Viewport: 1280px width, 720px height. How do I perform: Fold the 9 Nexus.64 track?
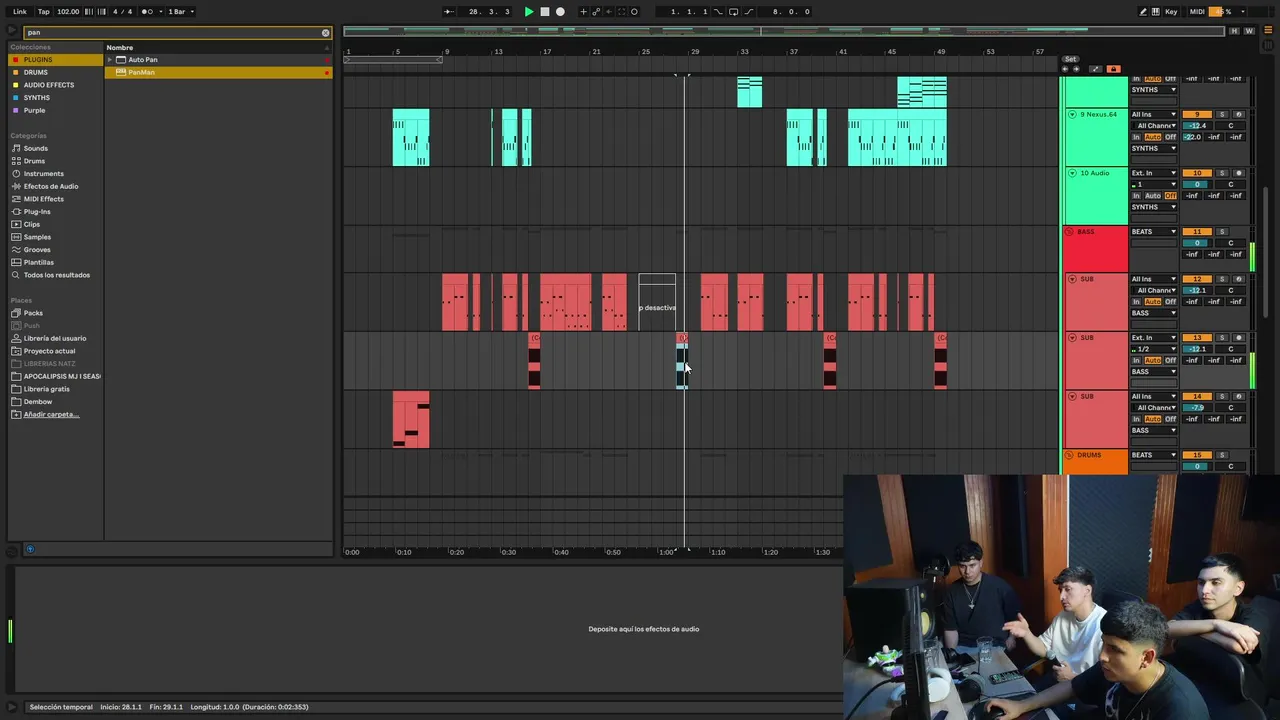[x=1072, y=114]
